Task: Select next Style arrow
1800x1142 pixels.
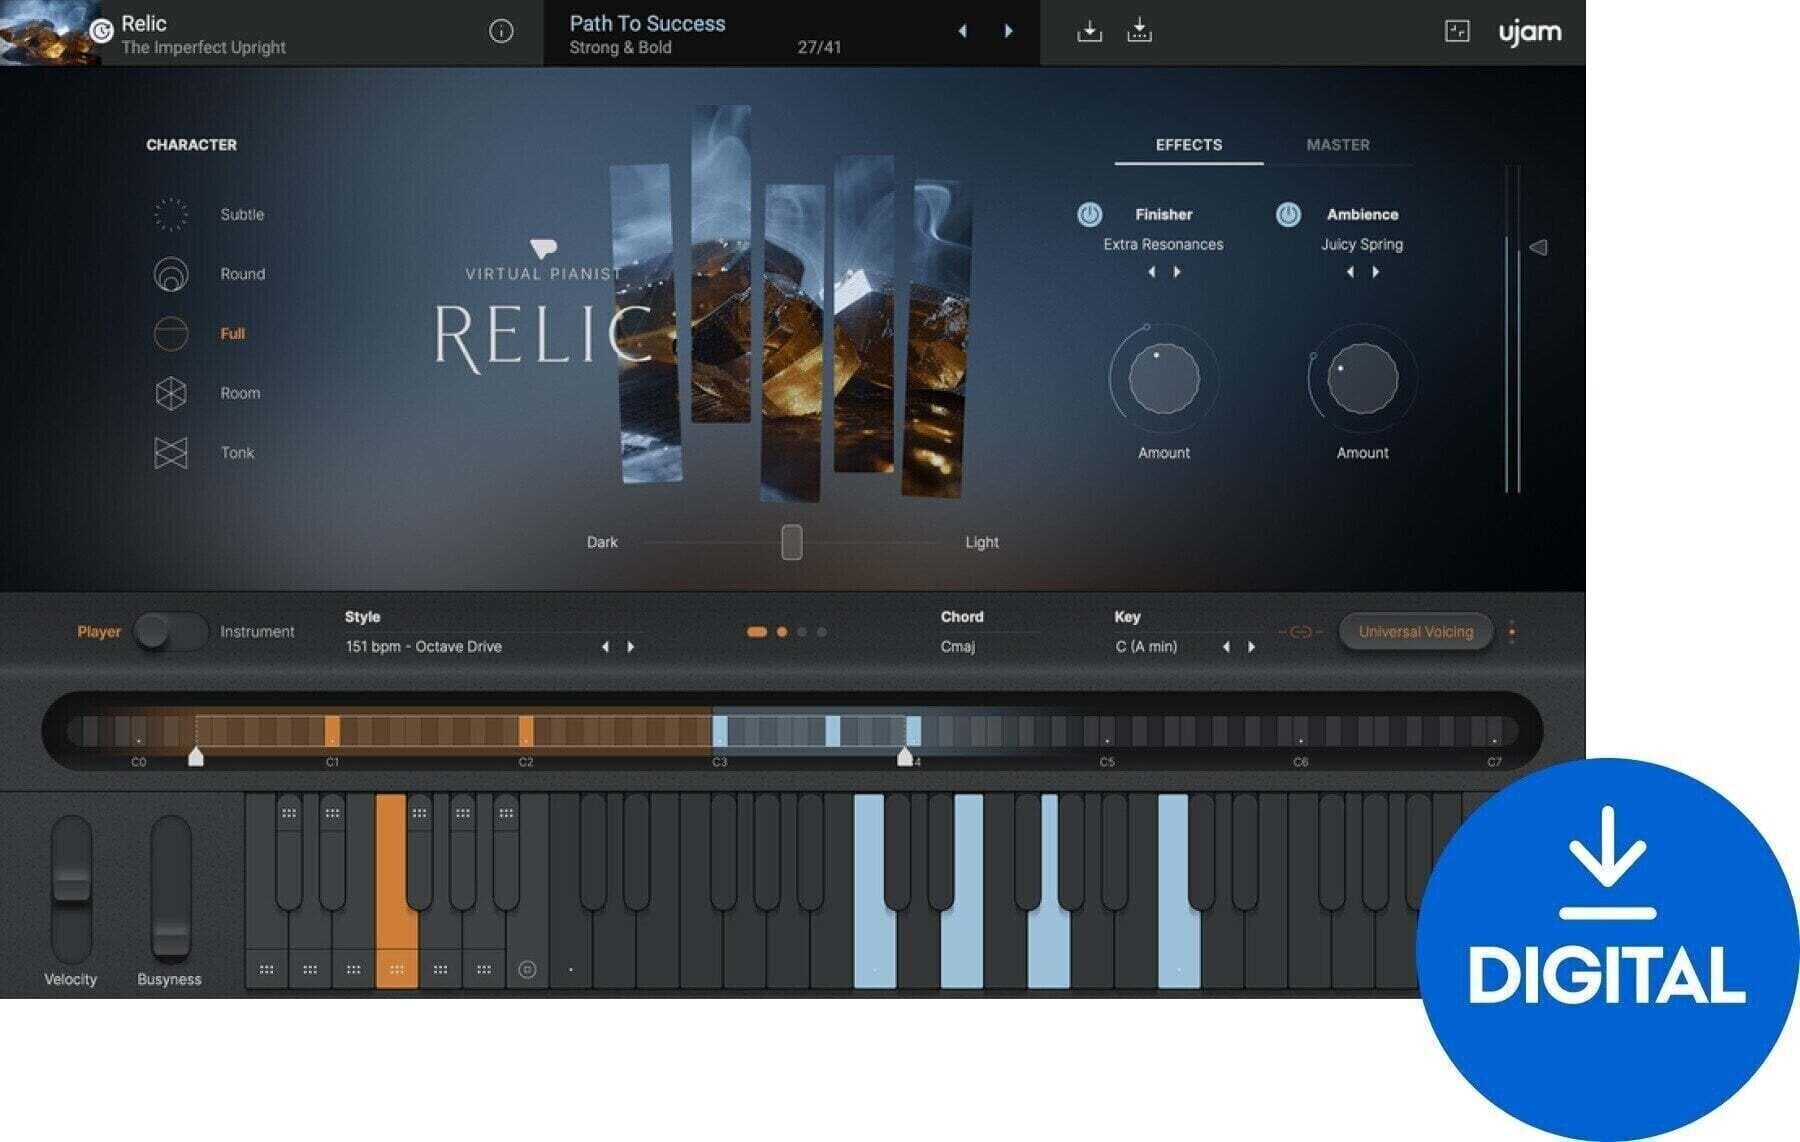Action: 631,647
